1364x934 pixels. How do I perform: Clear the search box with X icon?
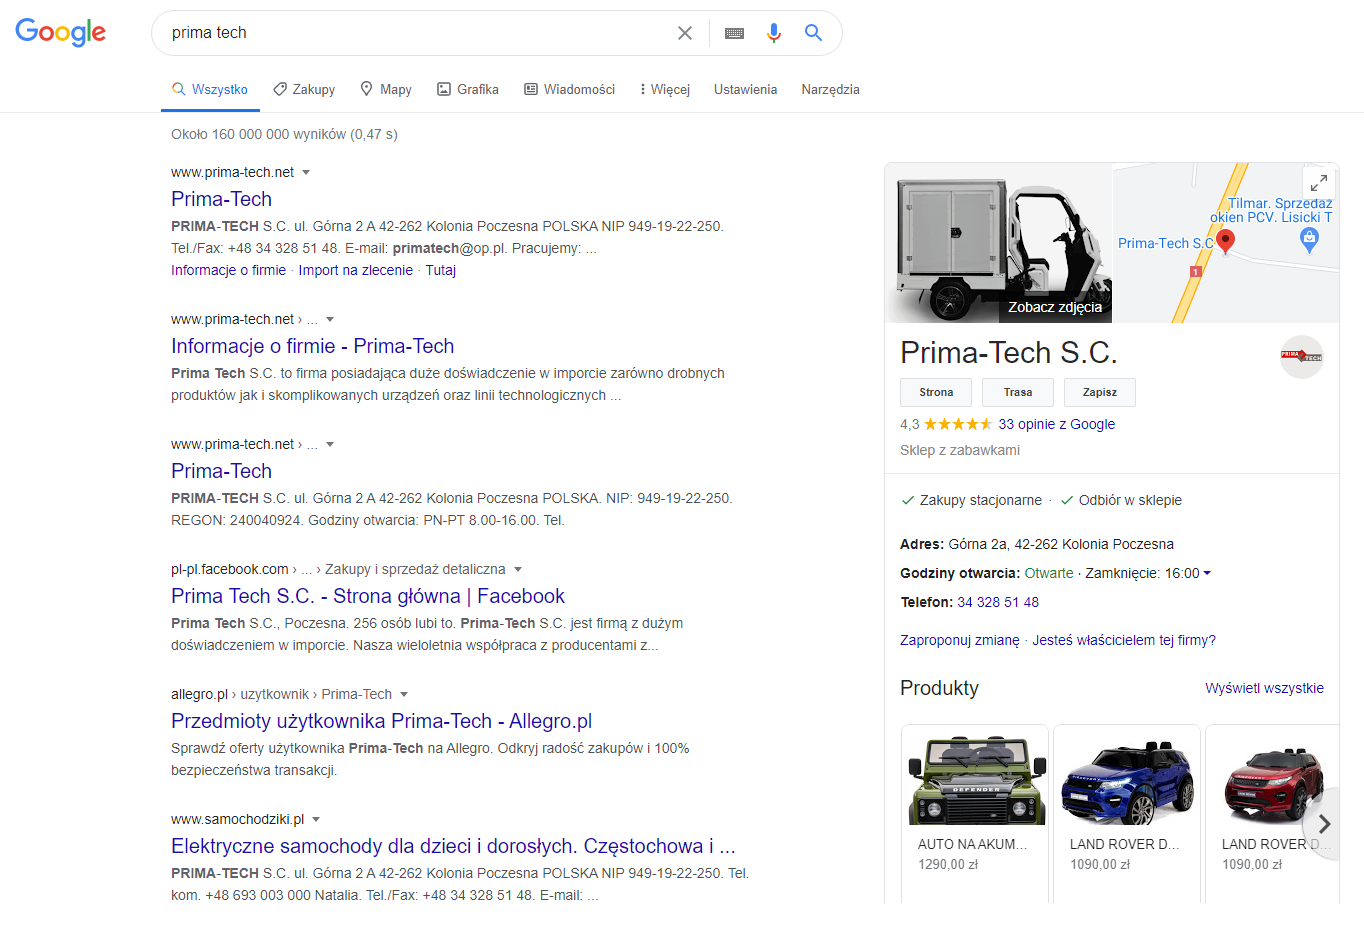[685, 33]
